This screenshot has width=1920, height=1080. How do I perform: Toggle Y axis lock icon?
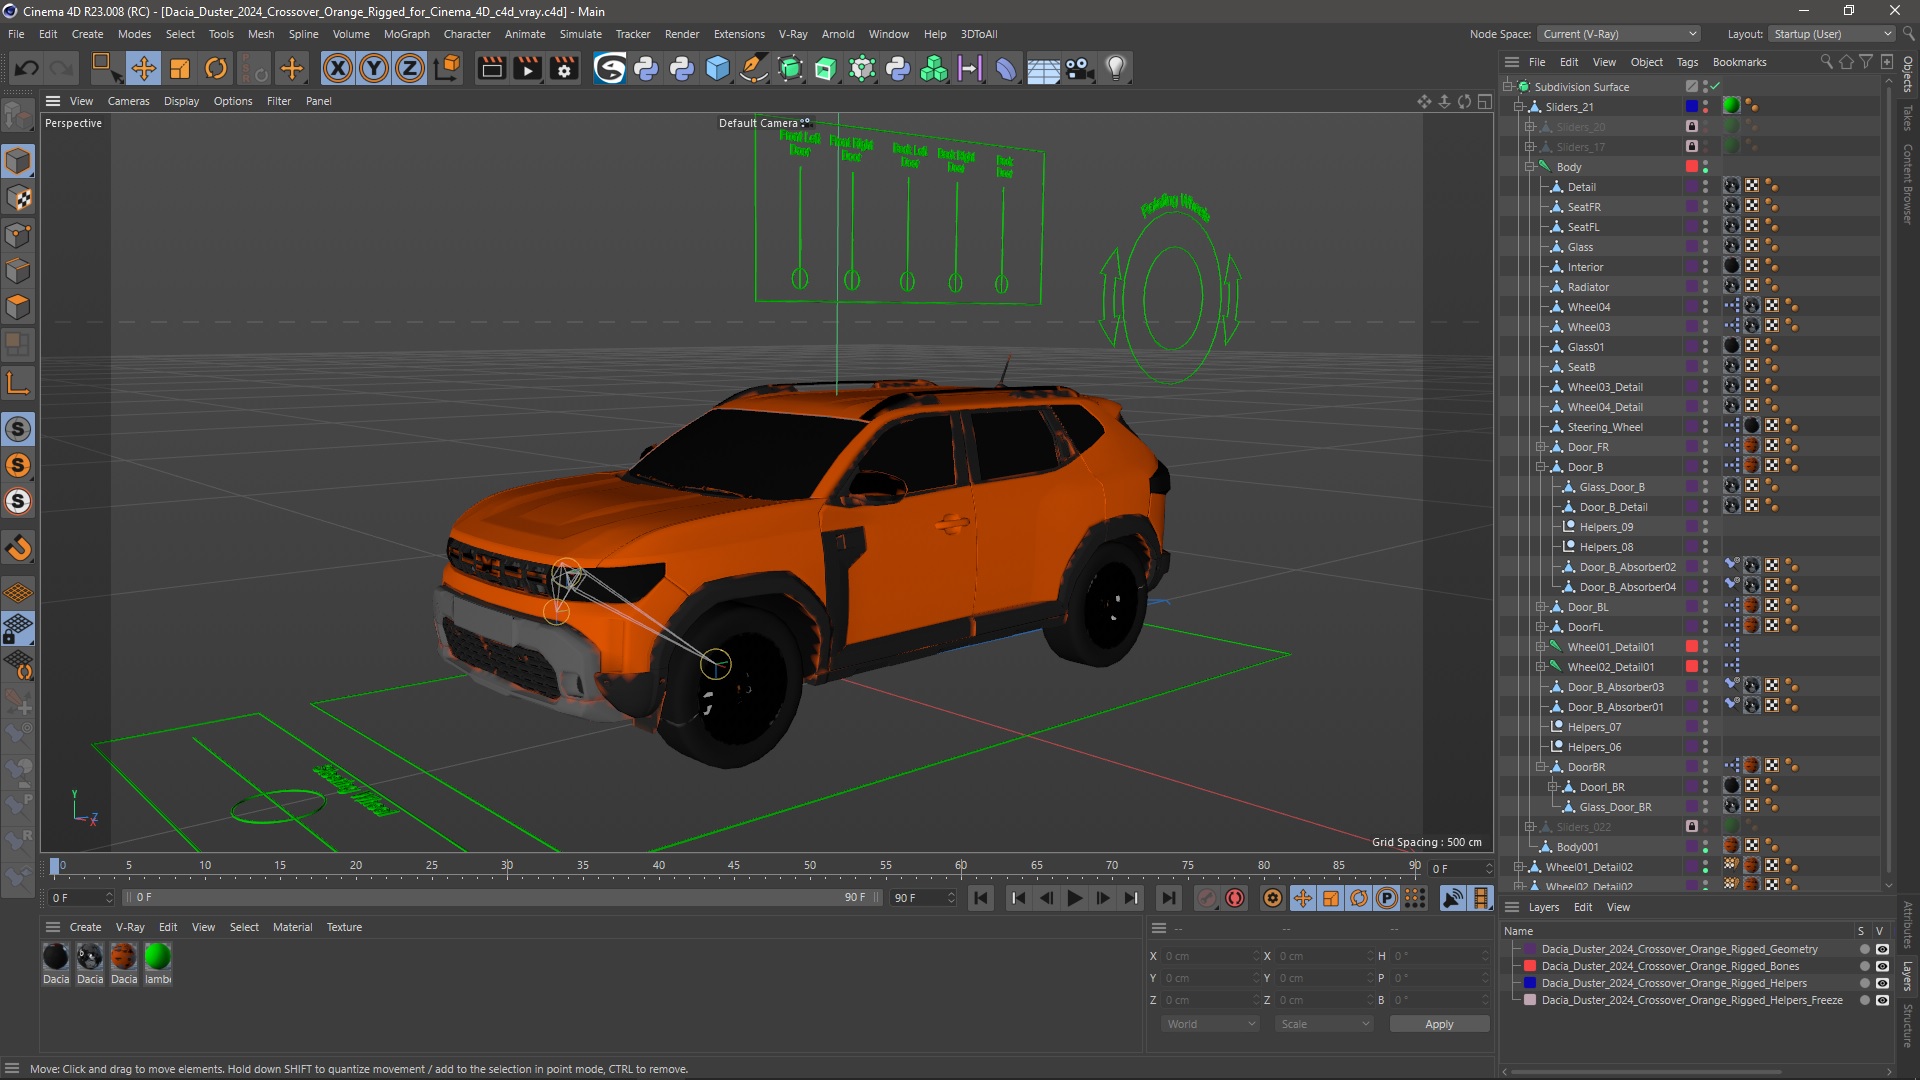click(x=374, y=68)
